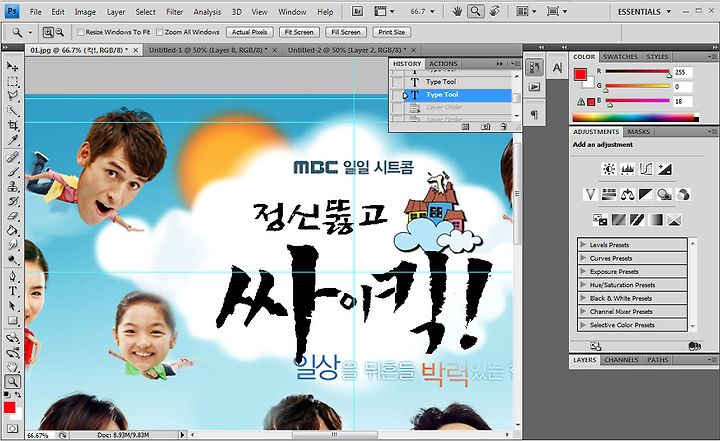Image resolution: width=720 pixels, height=441 pixels.
Task: Expand Channel Mixer Presets
Action: pos(583,311)
